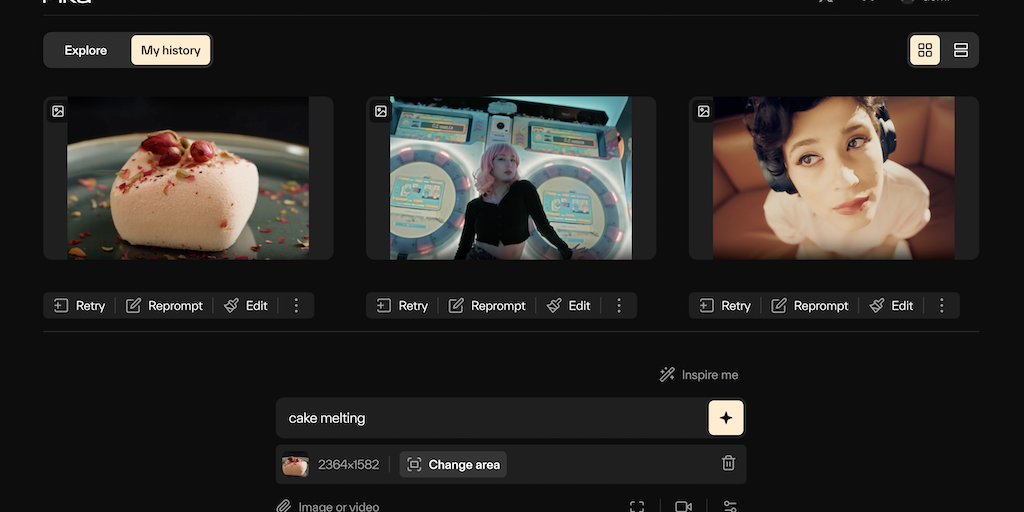Switch to list view layout
The height and width of the screenshot is (512, 1024).
coord(960,50)
